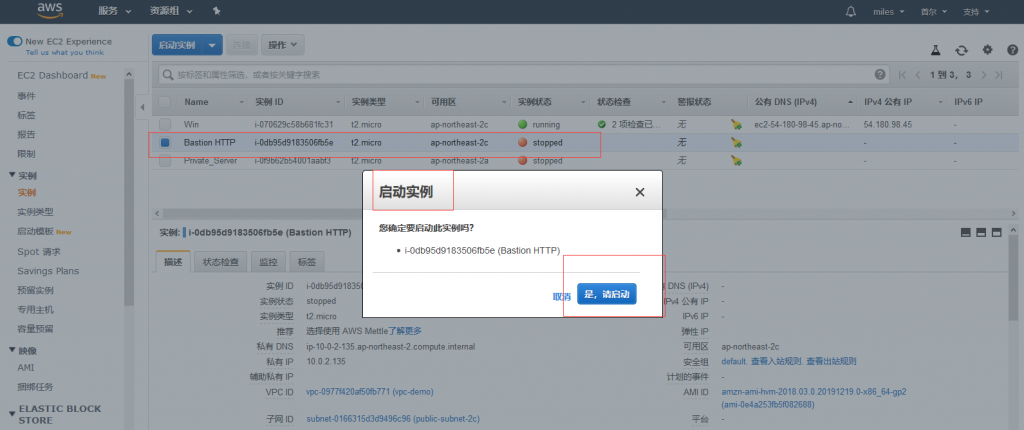
Task: Collapse the left navigation panel arrow
Action: (142, 107)
